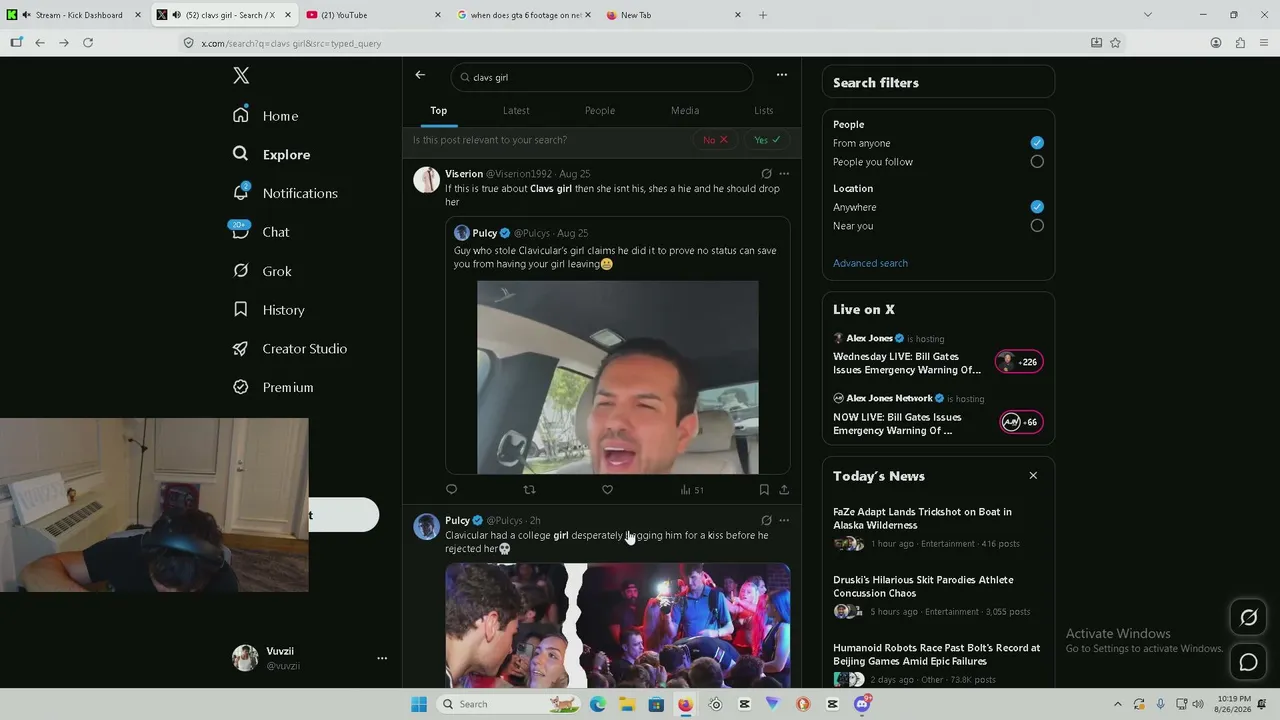
Task: Open the Advanced search link
Action: [x=871, y=264]
